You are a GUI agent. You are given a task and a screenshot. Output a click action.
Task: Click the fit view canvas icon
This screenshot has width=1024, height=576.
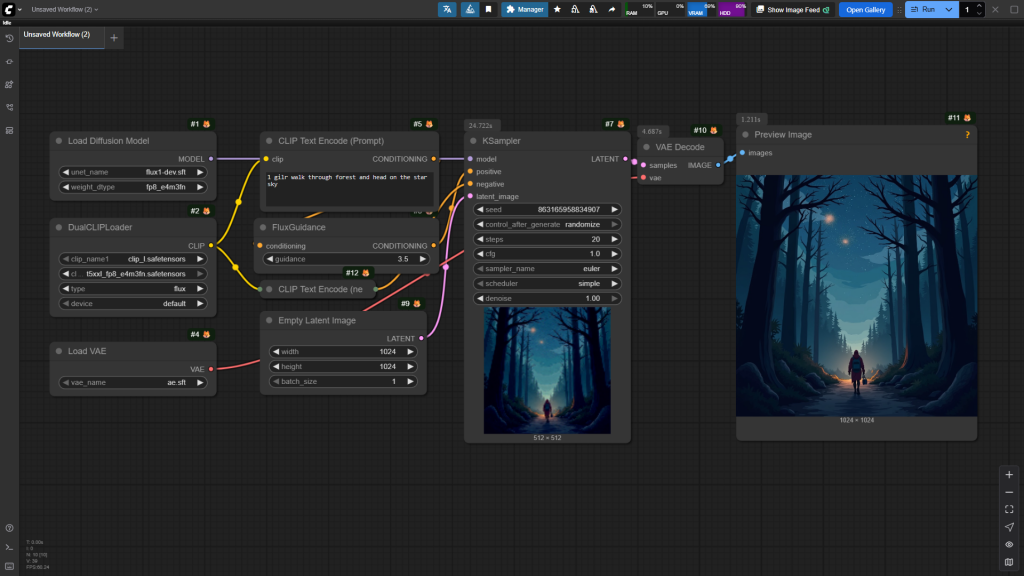tap(1009, 509)
